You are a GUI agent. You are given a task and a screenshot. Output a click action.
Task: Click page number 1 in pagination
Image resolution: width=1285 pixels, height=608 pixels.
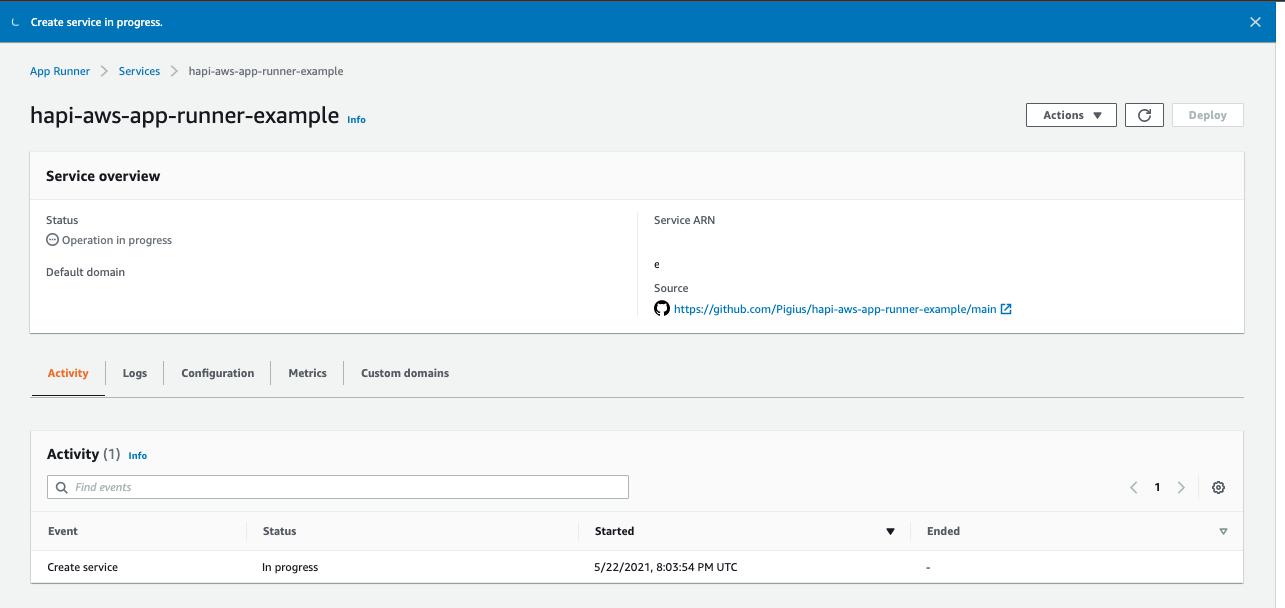(1158, 487)
